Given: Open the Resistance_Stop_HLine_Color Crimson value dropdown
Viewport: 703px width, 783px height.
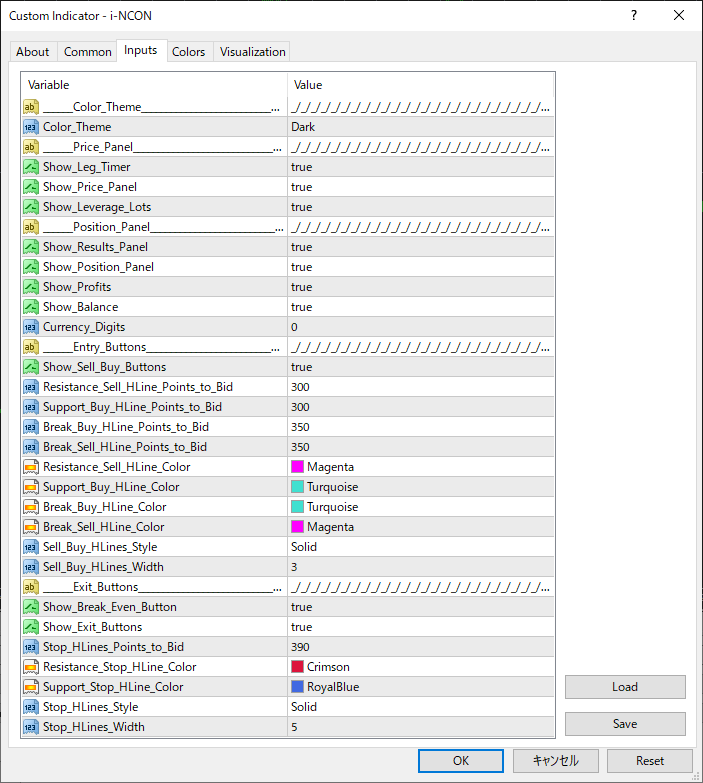Looking at the screenshot, I should pos(421,667).
